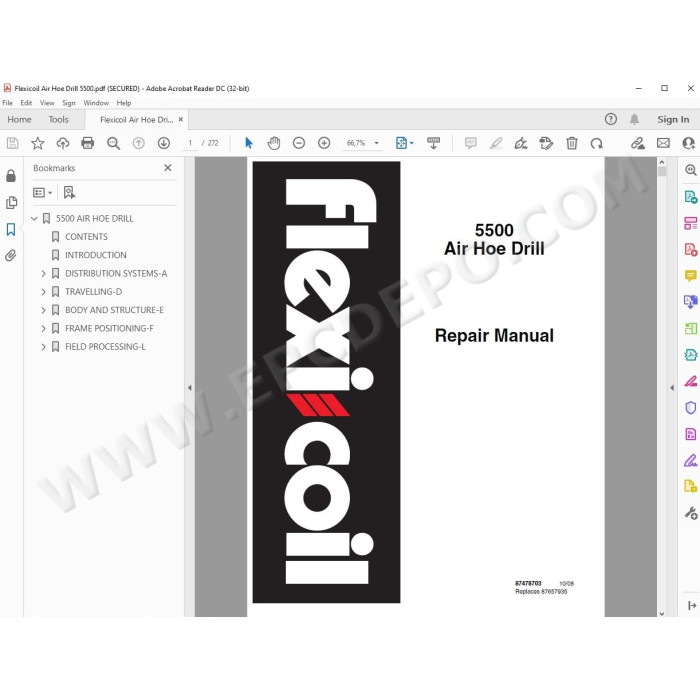Click the page number input field

tap(190, 143)
